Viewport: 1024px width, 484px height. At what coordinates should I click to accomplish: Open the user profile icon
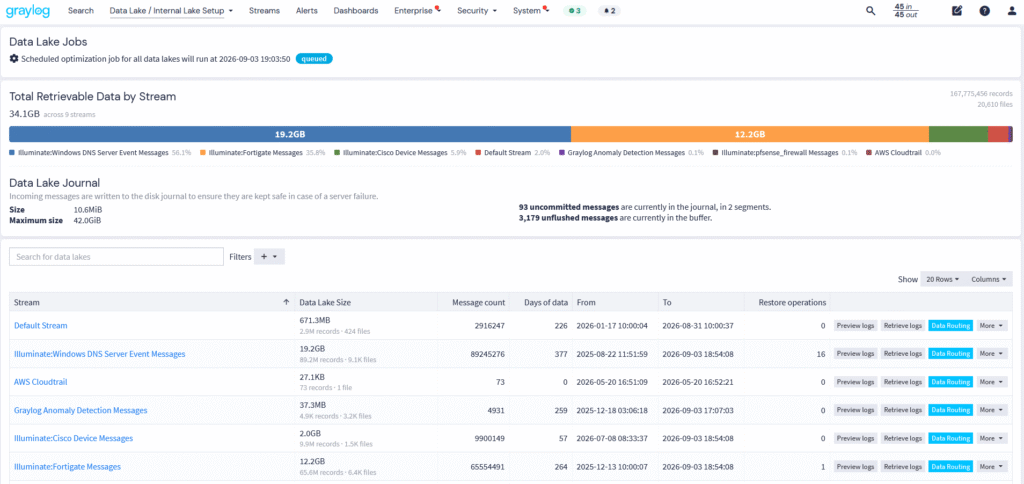pyautogui.click(x=1012, y=10)
